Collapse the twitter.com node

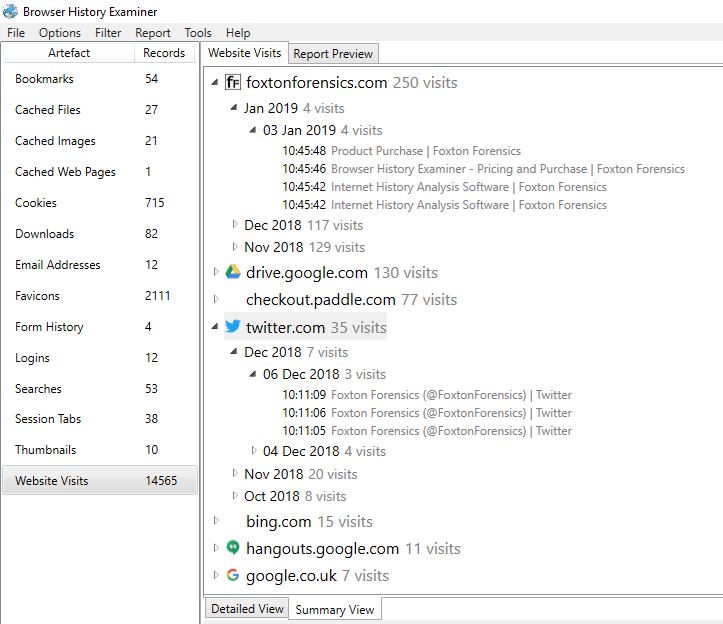point(215,327)
